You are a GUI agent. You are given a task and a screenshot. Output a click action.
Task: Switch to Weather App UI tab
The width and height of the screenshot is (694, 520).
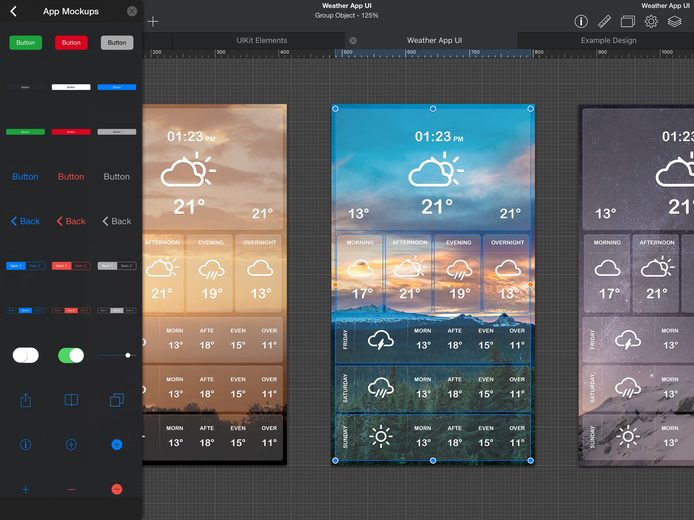click(x=434, y=40)
